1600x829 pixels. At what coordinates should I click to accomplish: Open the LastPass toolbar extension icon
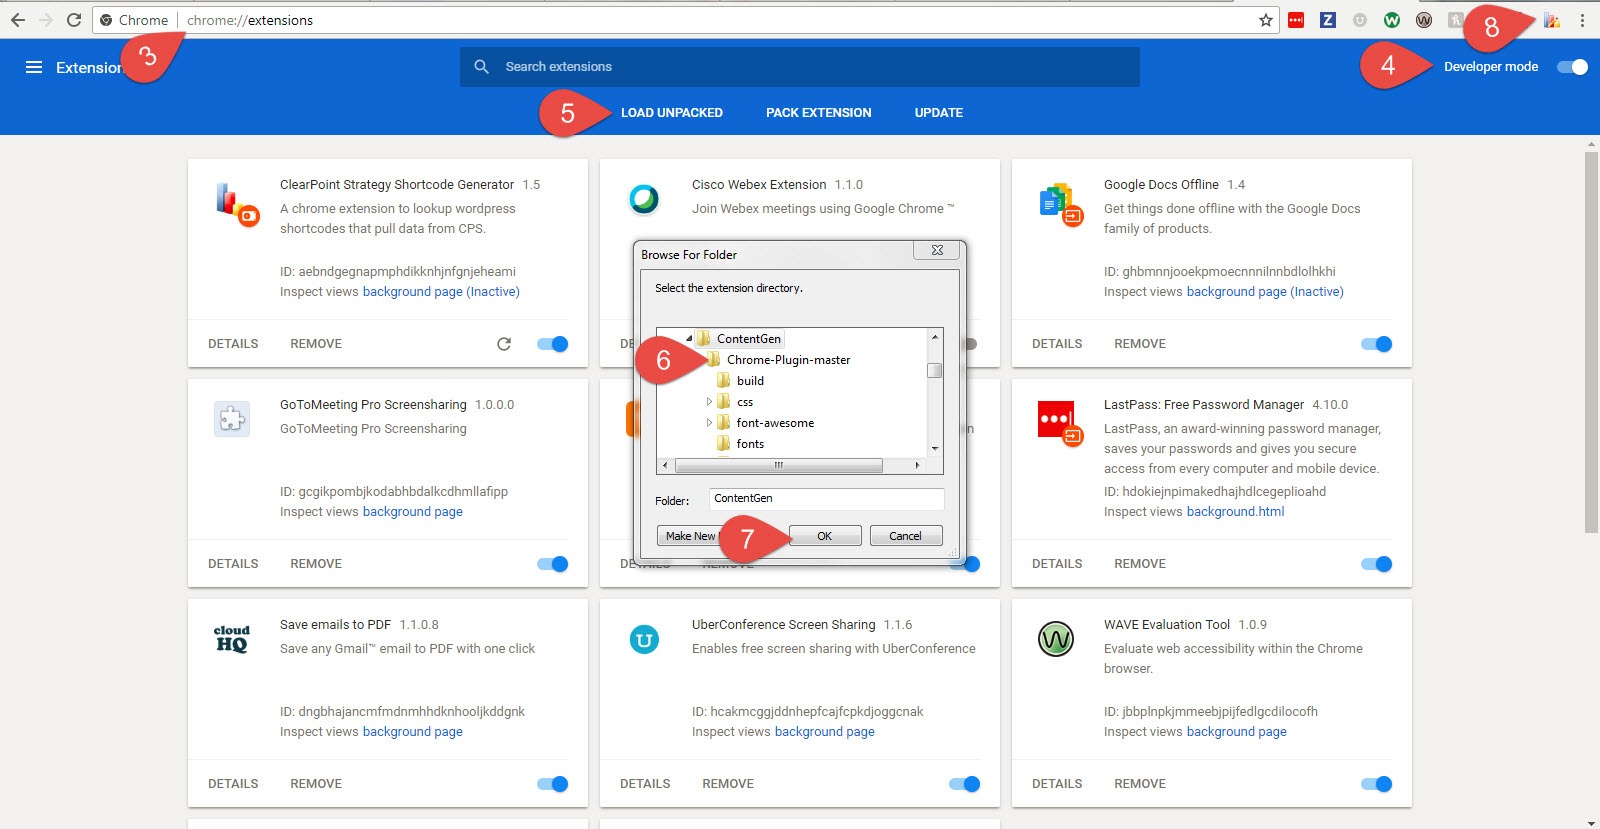tap(1296, 20)
